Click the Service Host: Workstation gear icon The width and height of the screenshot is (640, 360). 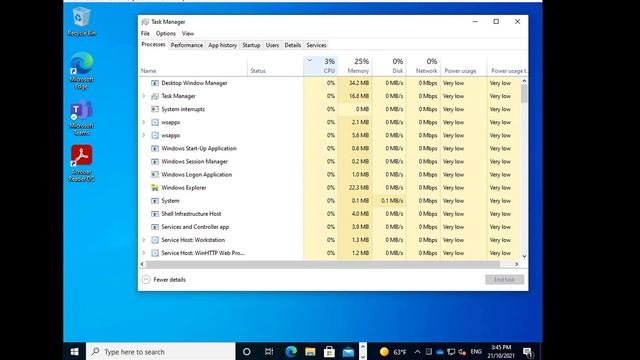point(155,240)
